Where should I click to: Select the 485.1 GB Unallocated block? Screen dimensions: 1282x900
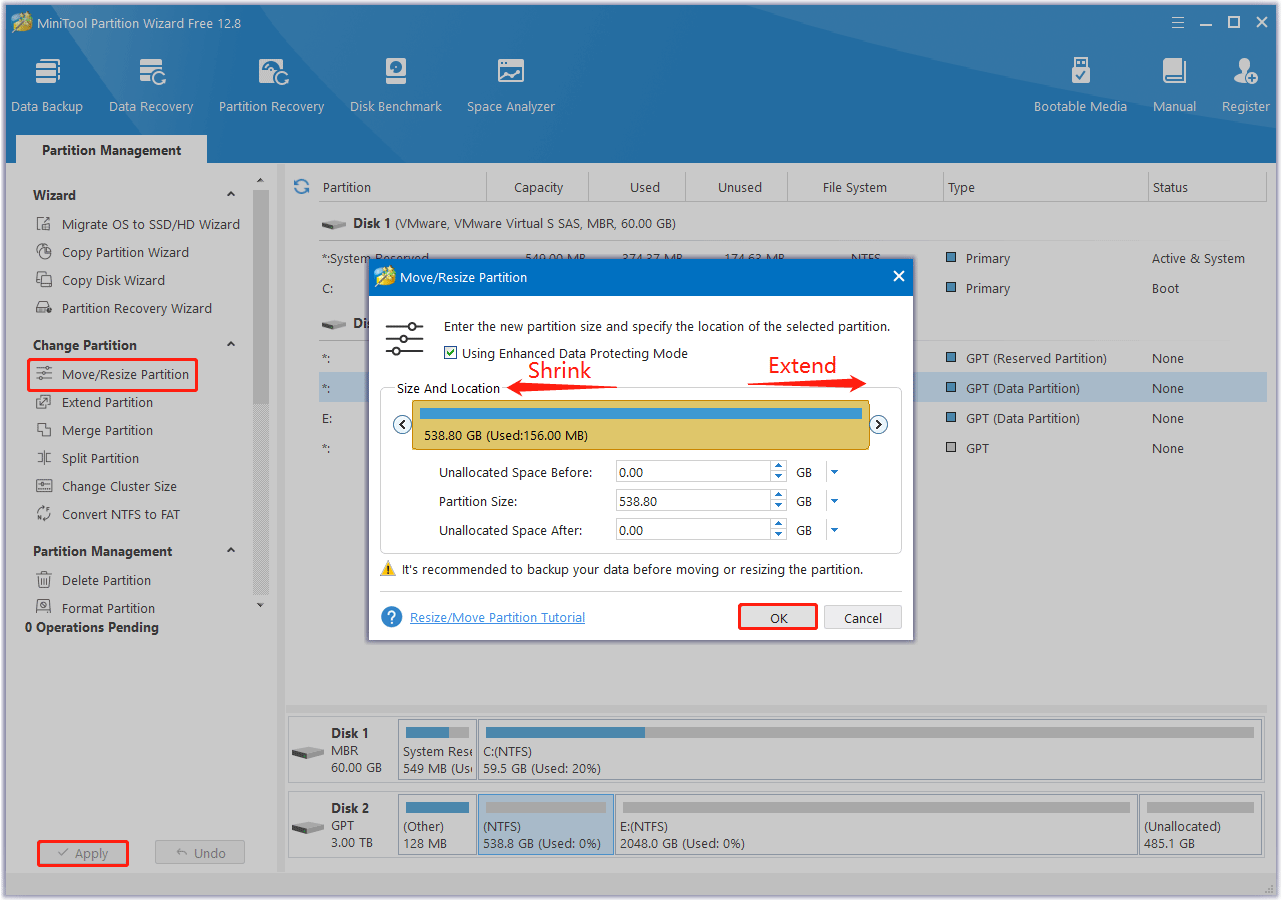[1200, 825]
